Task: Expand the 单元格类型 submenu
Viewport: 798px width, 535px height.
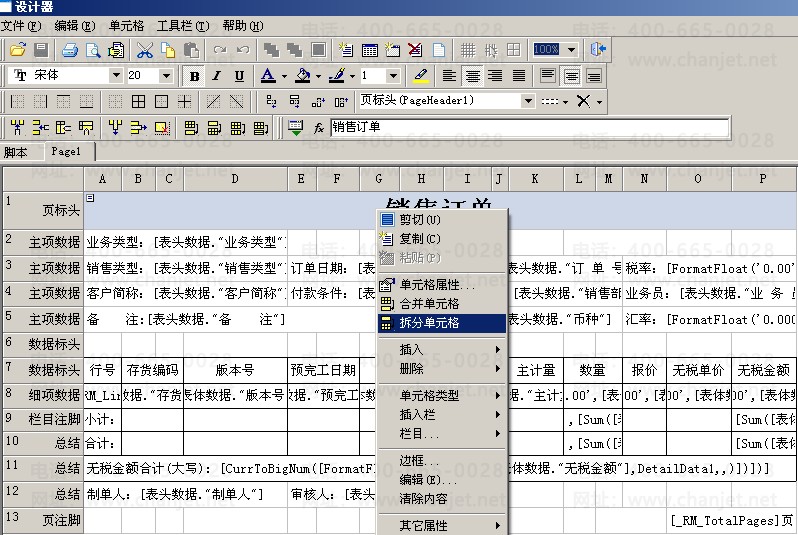Action: [442, 395]
